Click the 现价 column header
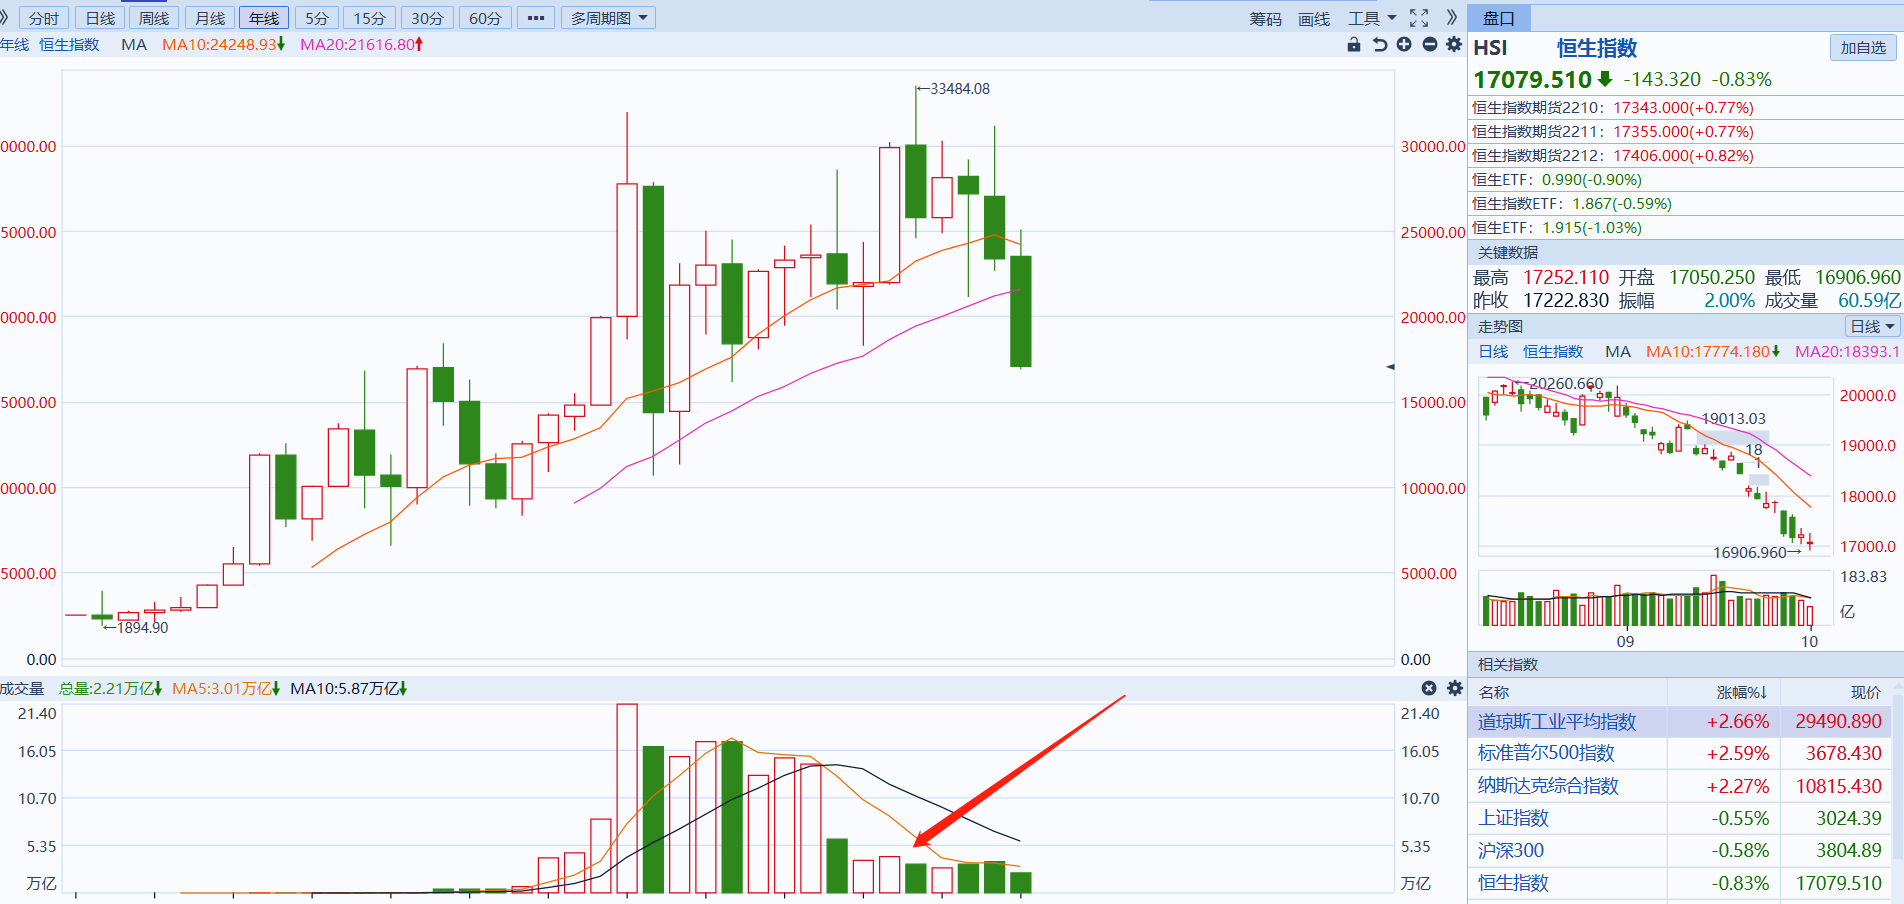The height and width of the screenshot is (904, 1904). coord(1865,692)
